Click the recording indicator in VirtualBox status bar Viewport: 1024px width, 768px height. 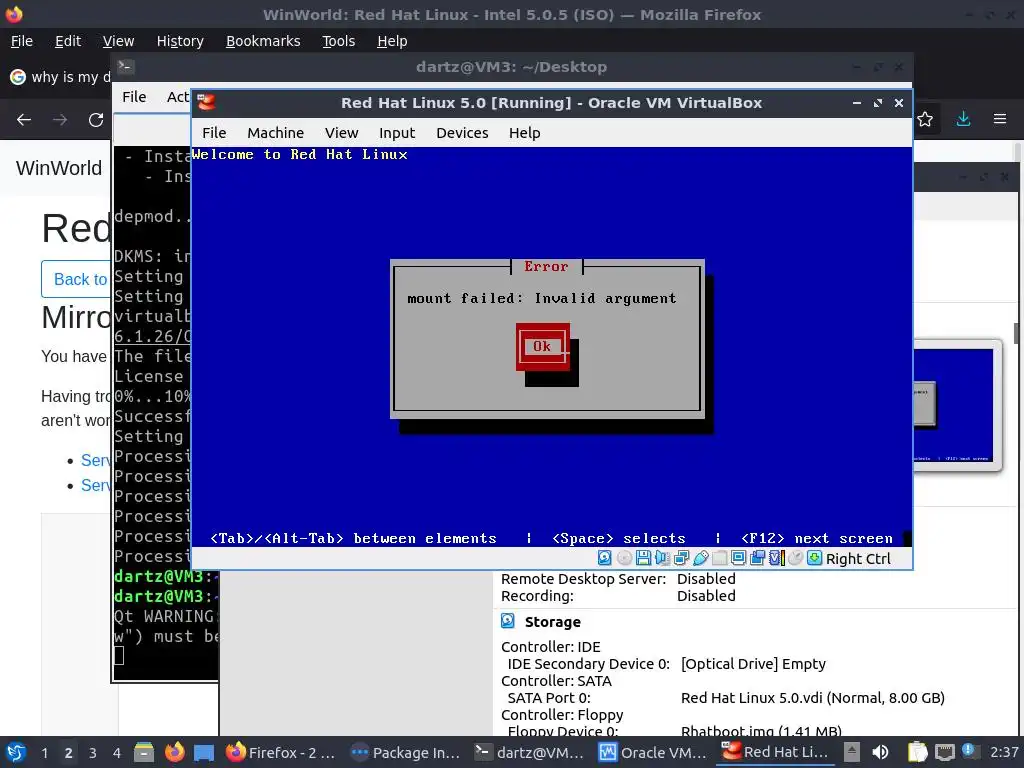pos(758,558)
